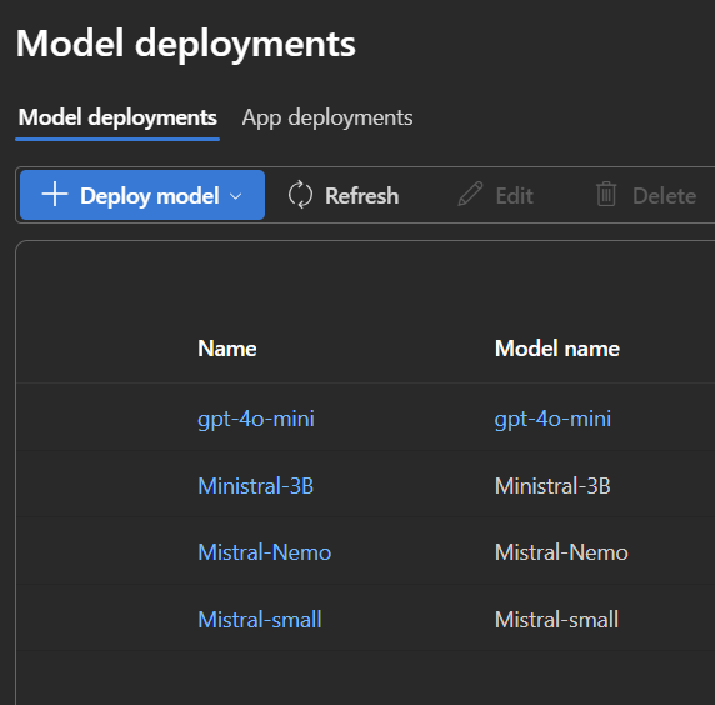Open gpt-4o-mini link in Model name column

coord(553,419)
